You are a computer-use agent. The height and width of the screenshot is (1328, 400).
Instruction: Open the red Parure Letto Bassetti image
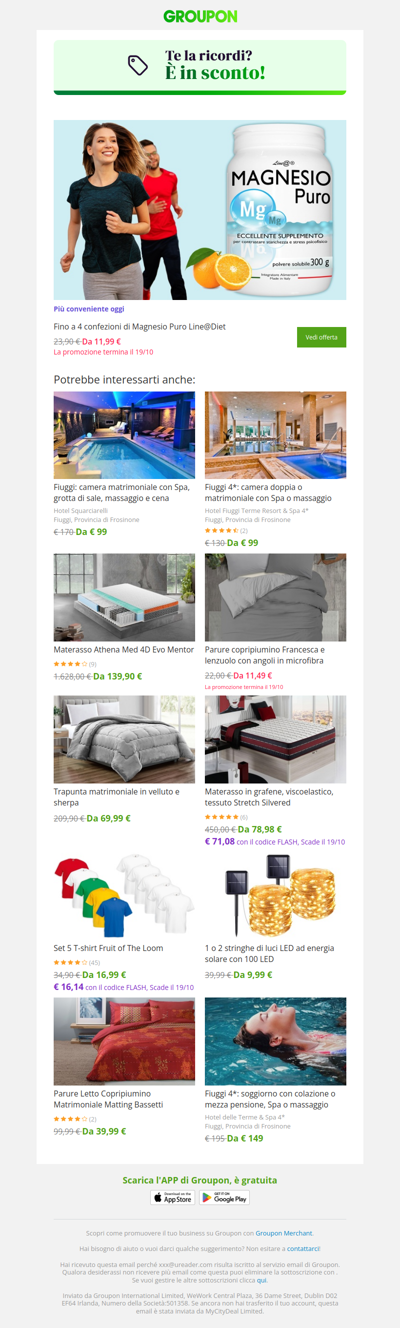click(x=124, y=1041)
